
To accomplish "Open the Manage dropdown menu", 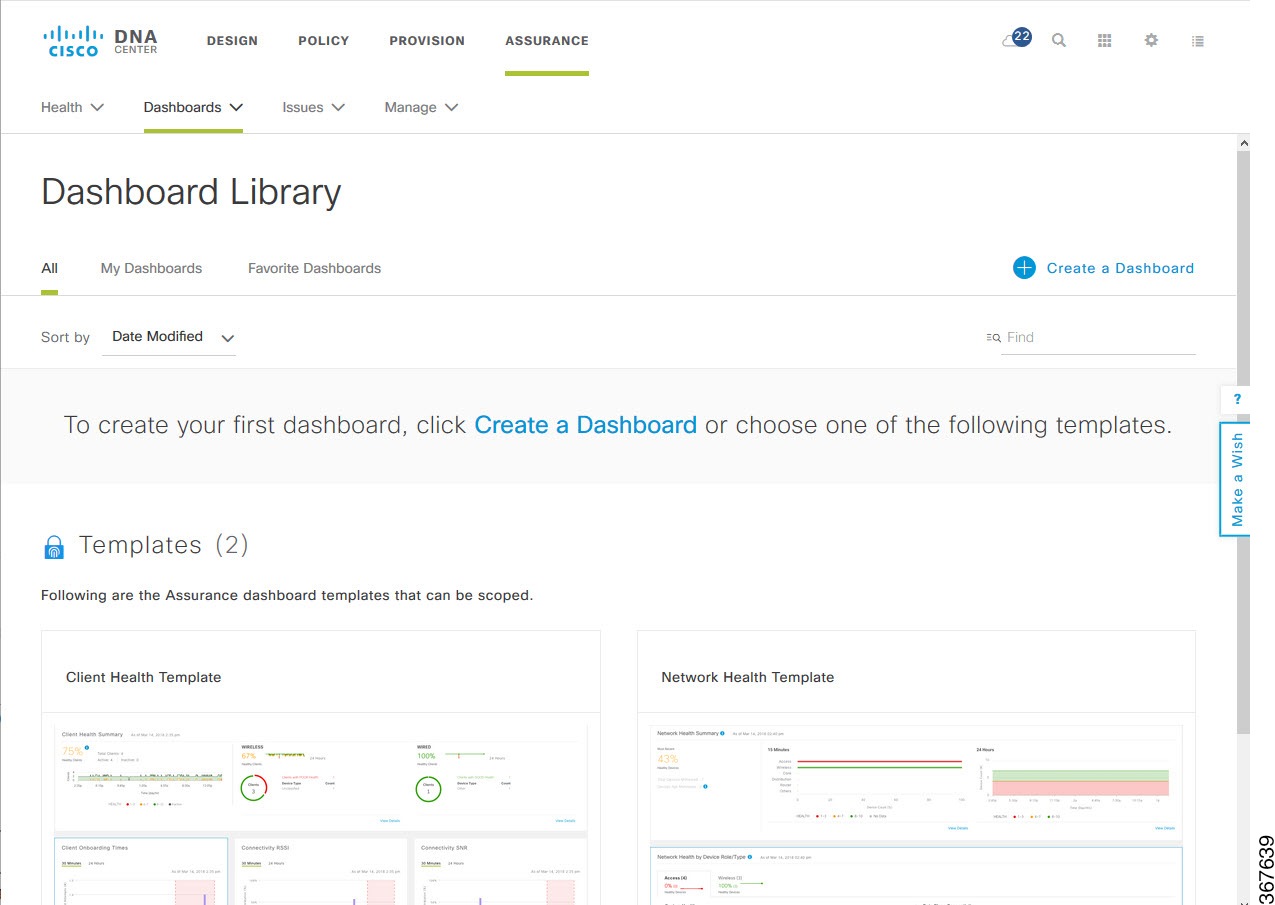I will click(x=421, y=107).
